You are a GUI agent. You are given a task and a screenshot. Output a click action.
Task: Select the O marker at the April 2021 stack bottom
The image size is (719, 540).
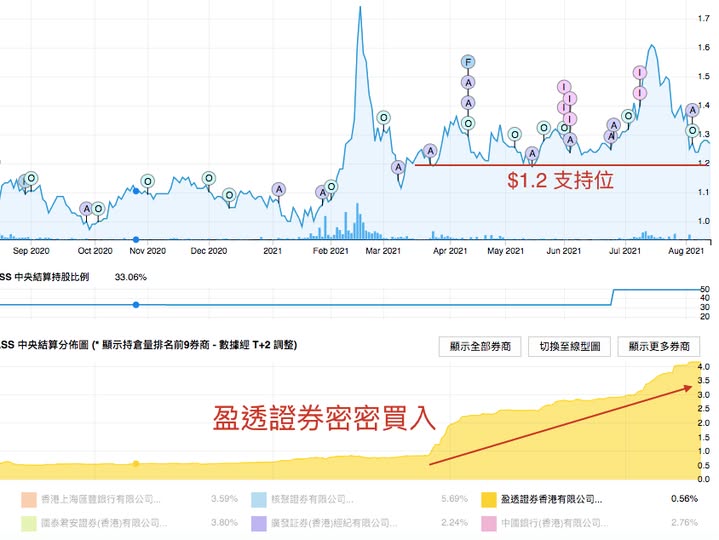pyautogui.click(x=468, y=123)
